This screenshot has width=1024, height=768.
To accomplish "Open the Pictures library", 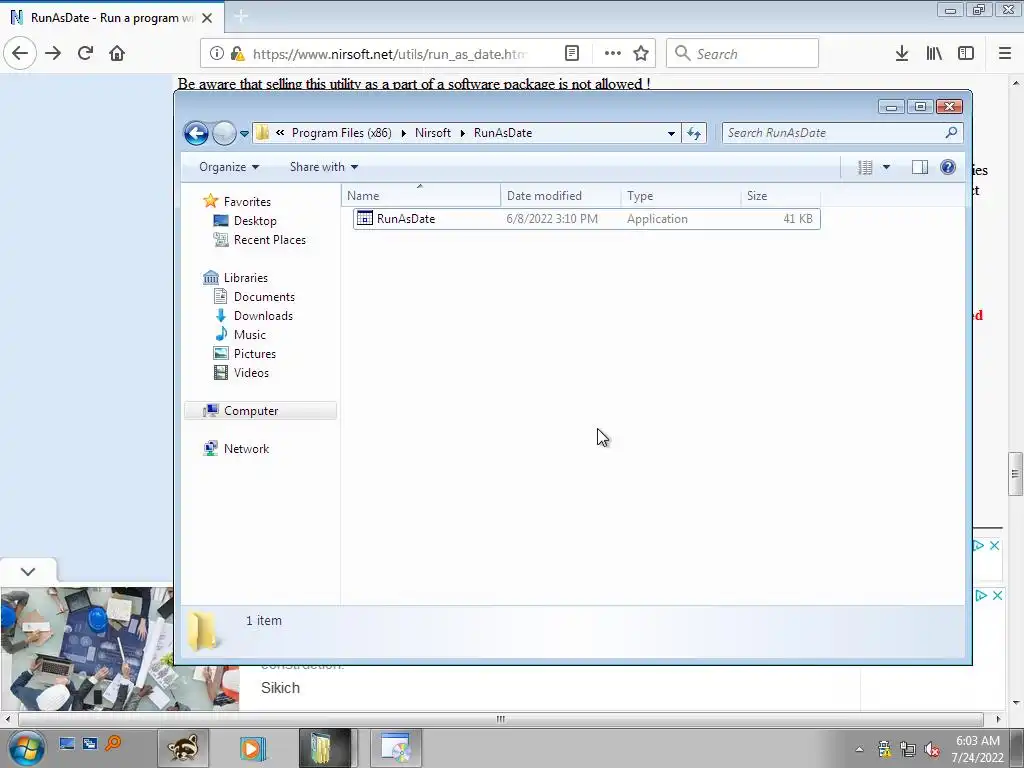I will [255, 353].
